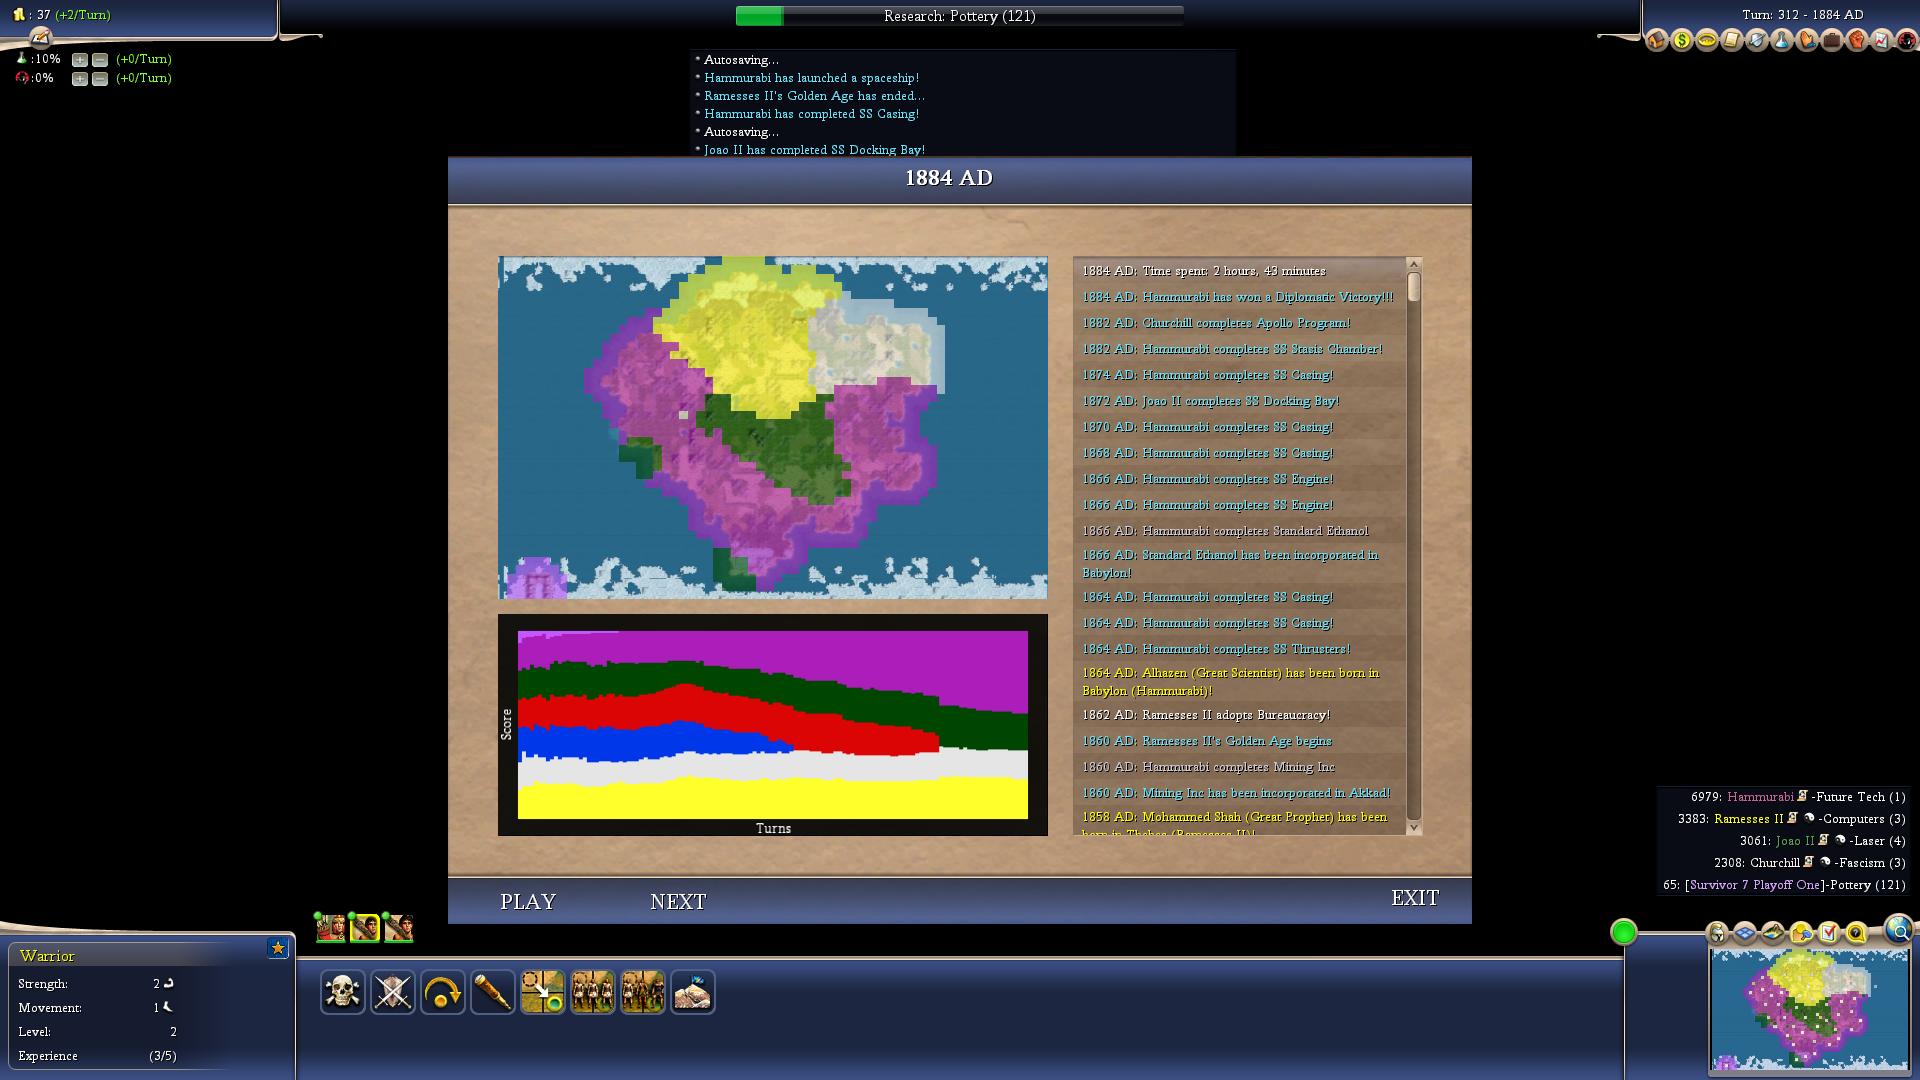This screenshot has height=1080, width=1920.
Task: Click the Explore mountain flag icon
Action: coord(693,992)
